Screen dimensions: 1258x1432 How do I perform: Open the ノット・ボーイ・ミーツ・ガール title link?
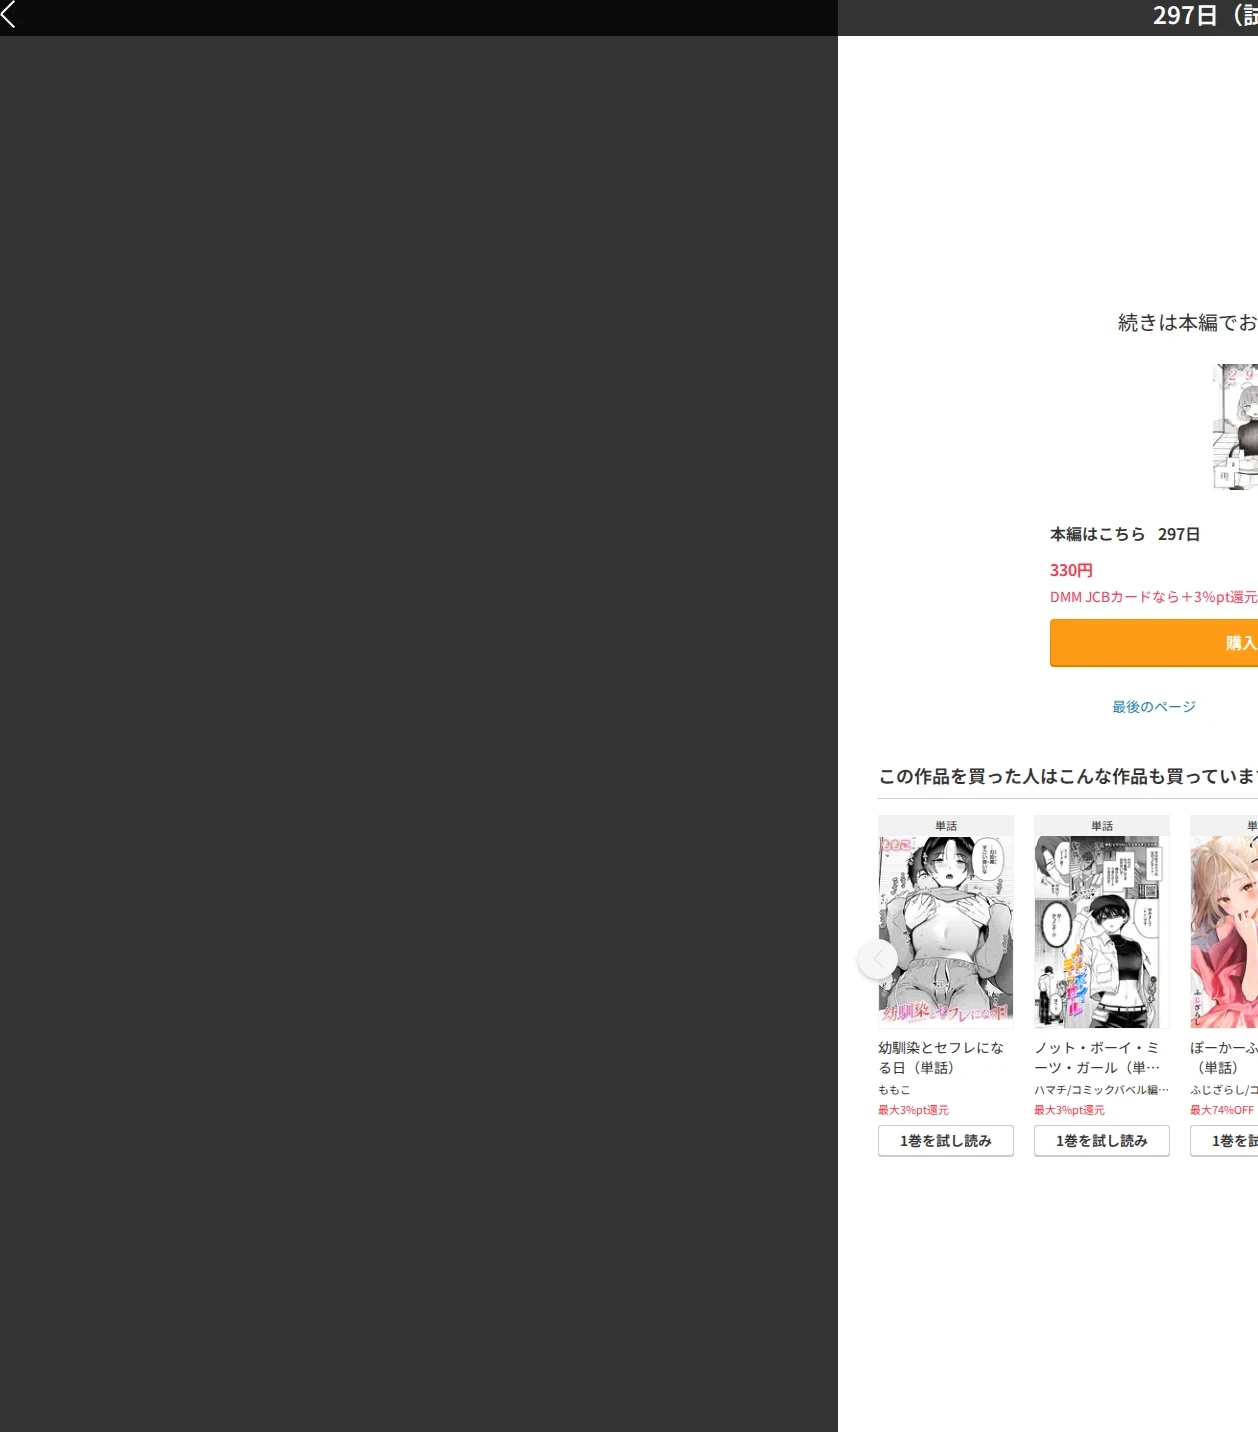1097,1058
